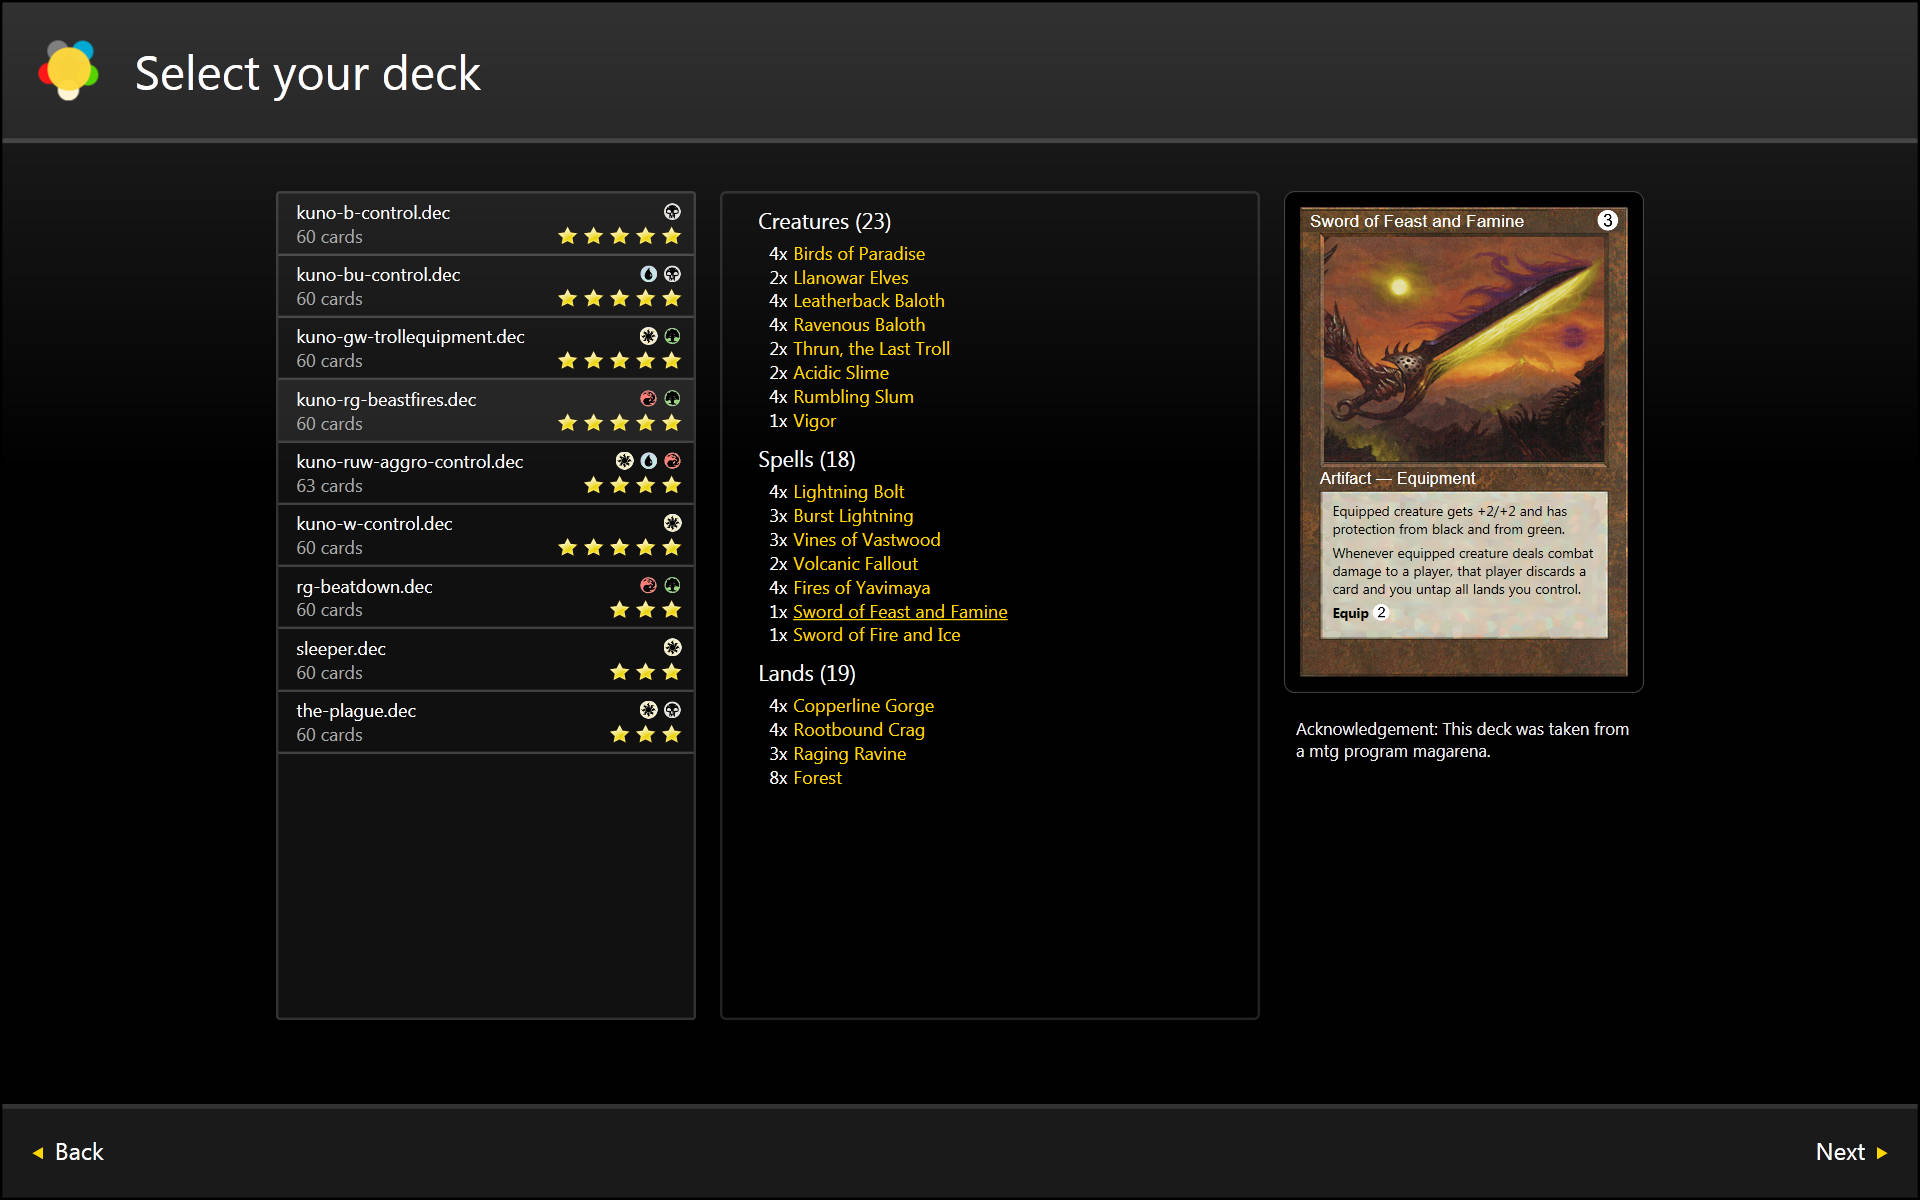The height and width of the screenshot is (1200, 1920).
Task: Show the Thrun, the Last Troll card
Action: click(871, 349)
